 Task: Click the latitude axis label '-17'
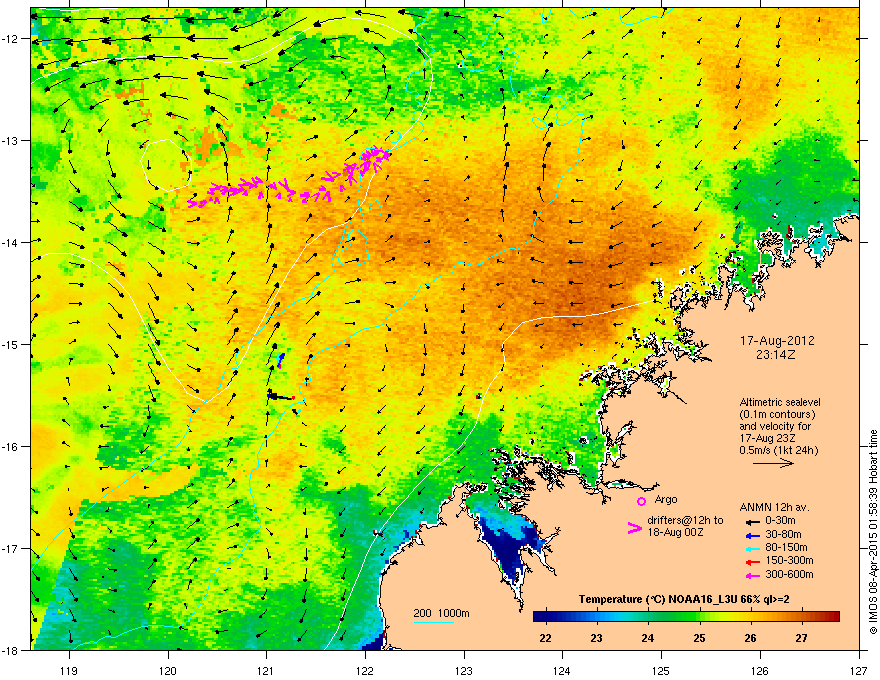10,548
